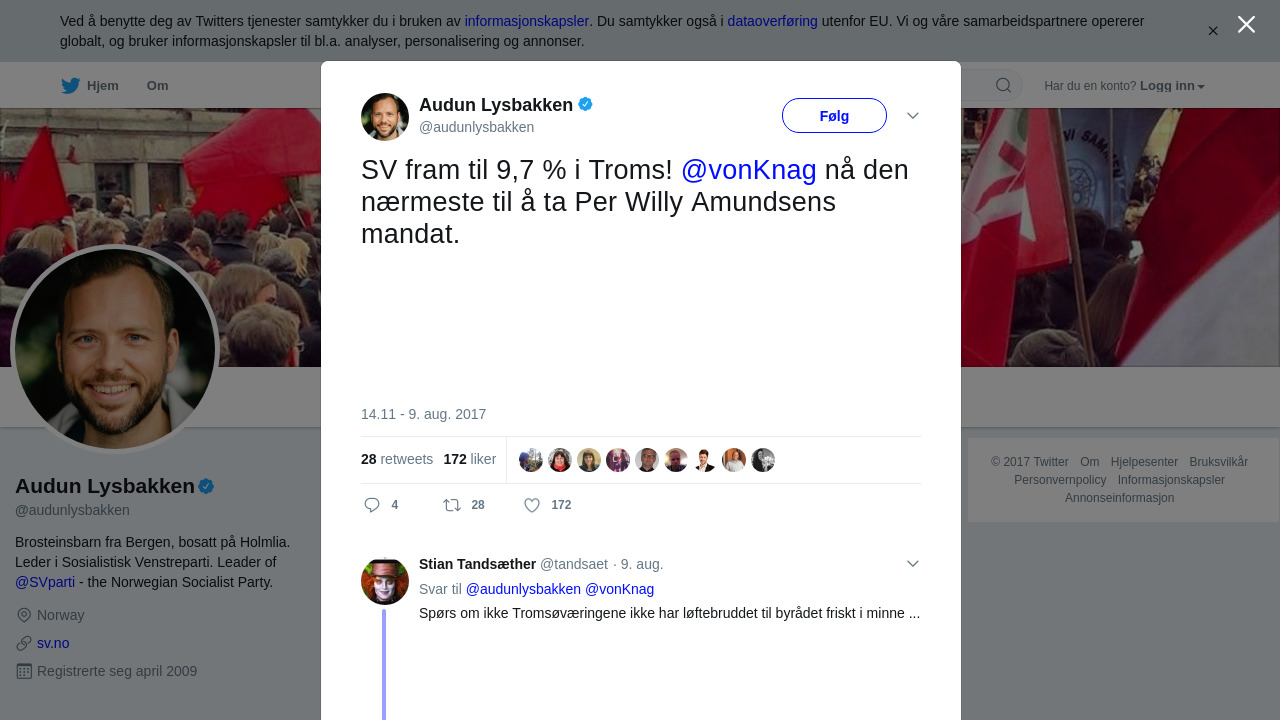The width and height of the screenshot is (1280, 720).
Task: Visit the sv.no website link
Action: [x=53, y=643]
